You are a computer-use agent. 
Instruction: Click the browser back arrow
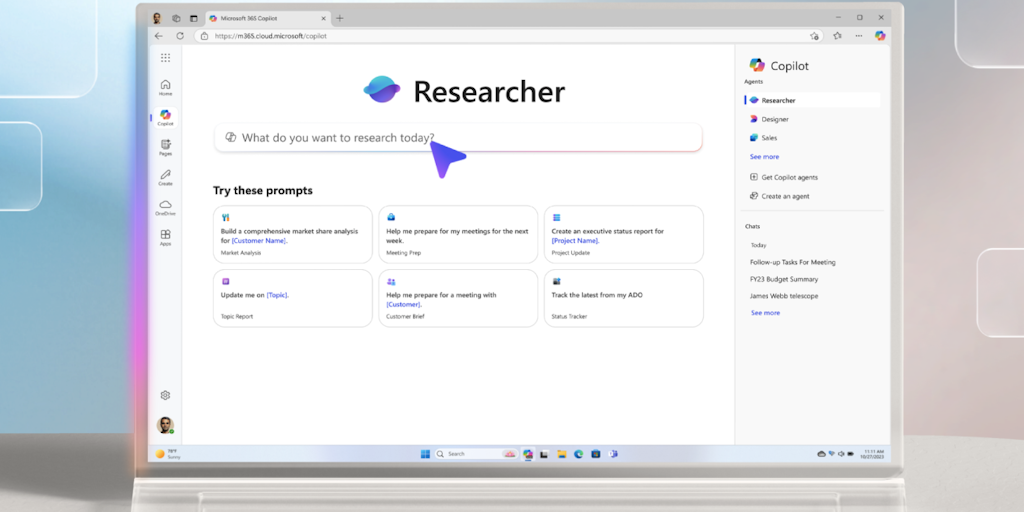click(159, 36)
